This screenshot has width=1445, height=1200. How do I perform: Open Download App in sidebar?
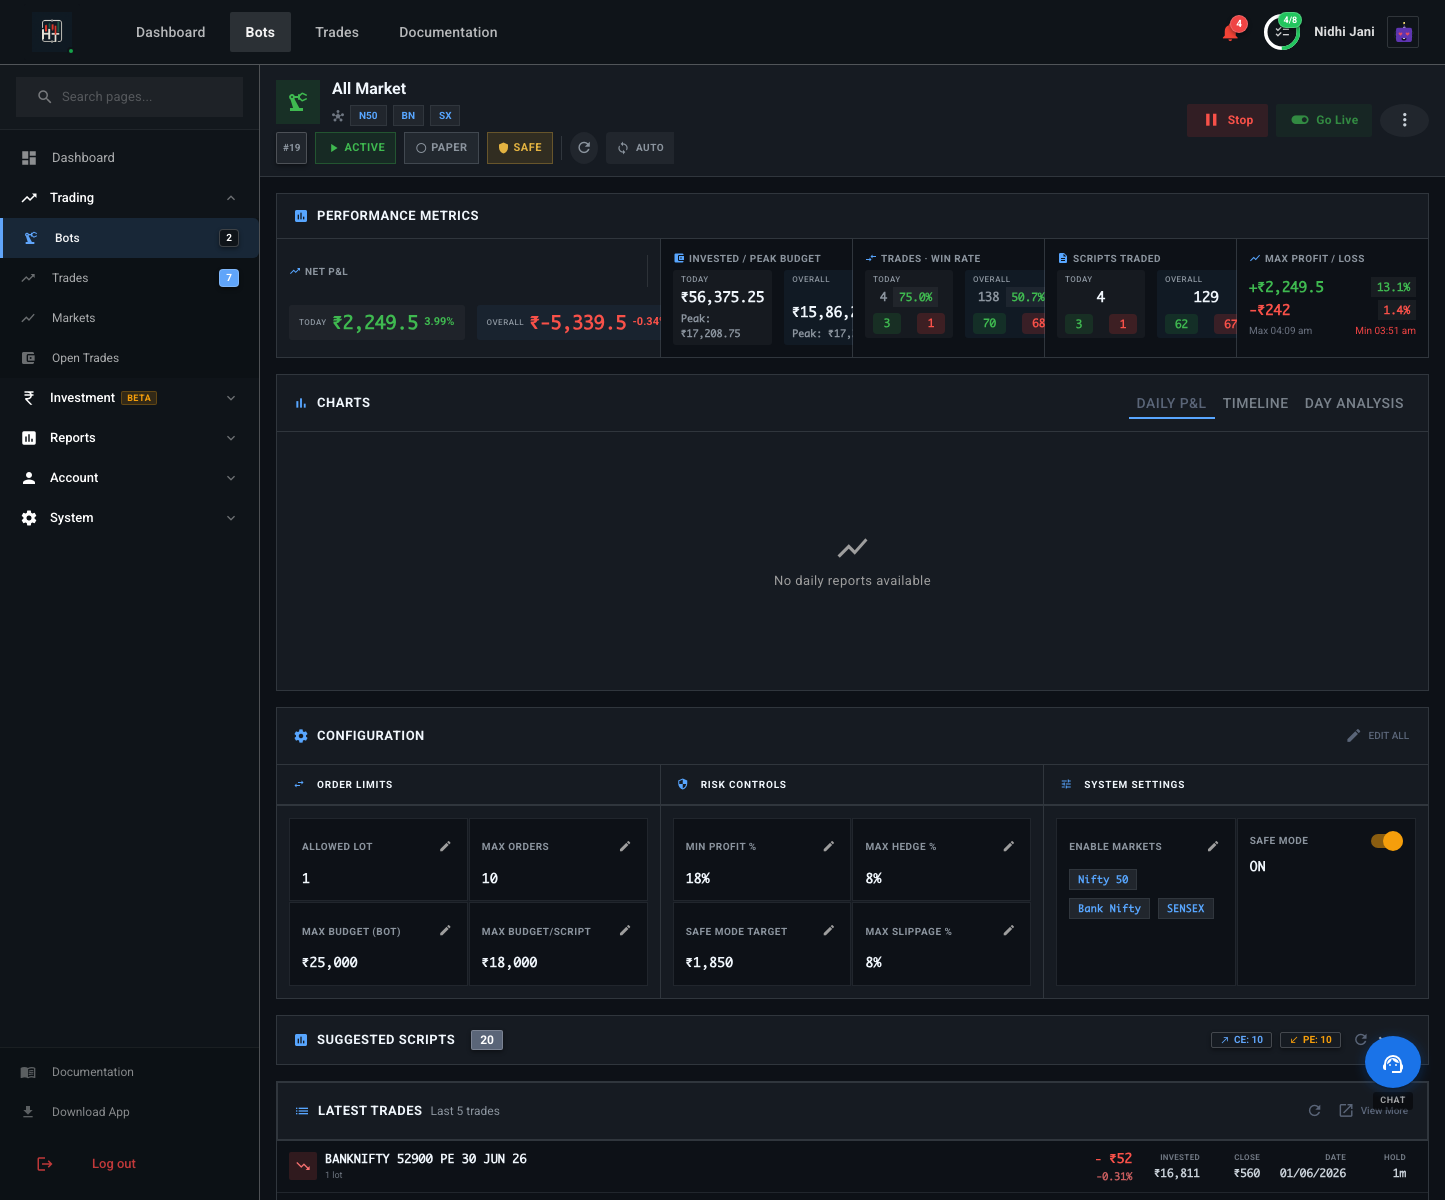pos(129,1112)
